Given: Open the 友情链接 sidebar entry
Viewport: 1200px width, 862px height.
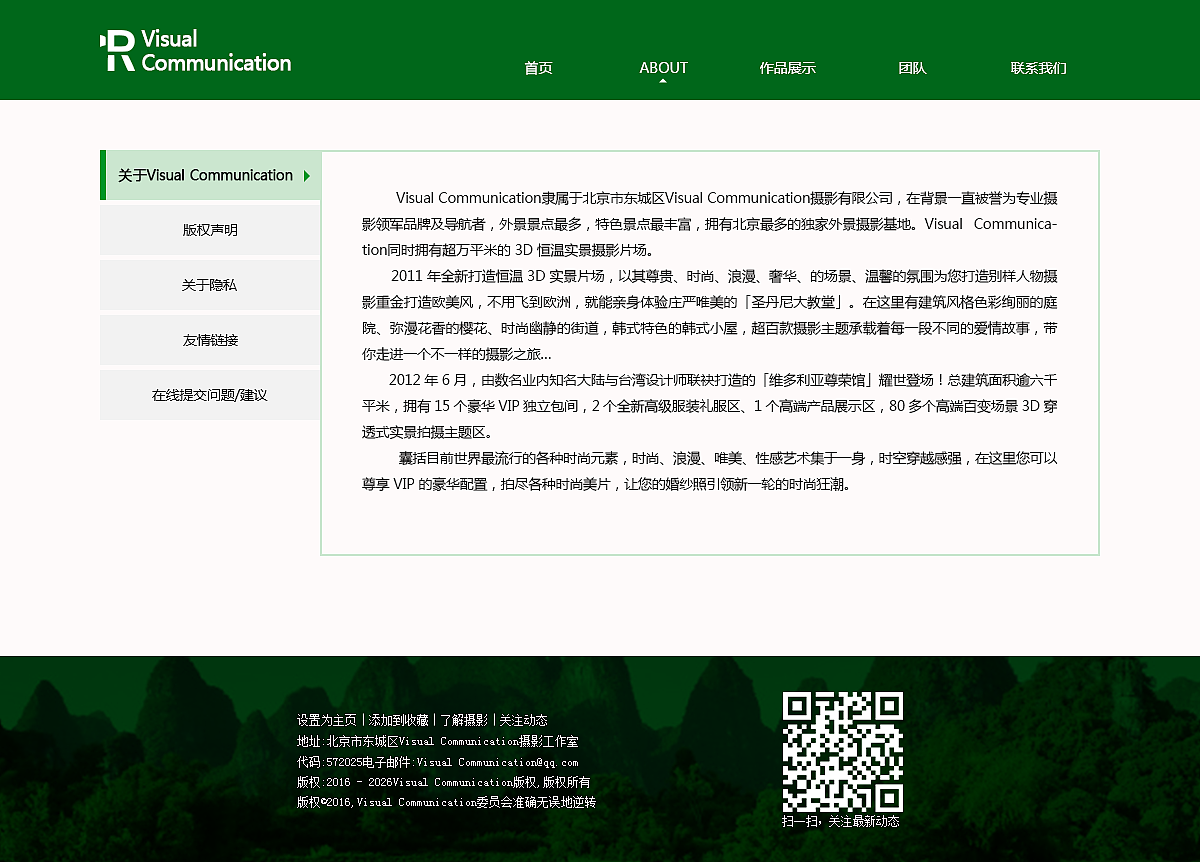Looking at the screenshot, I should pos(210,339).
